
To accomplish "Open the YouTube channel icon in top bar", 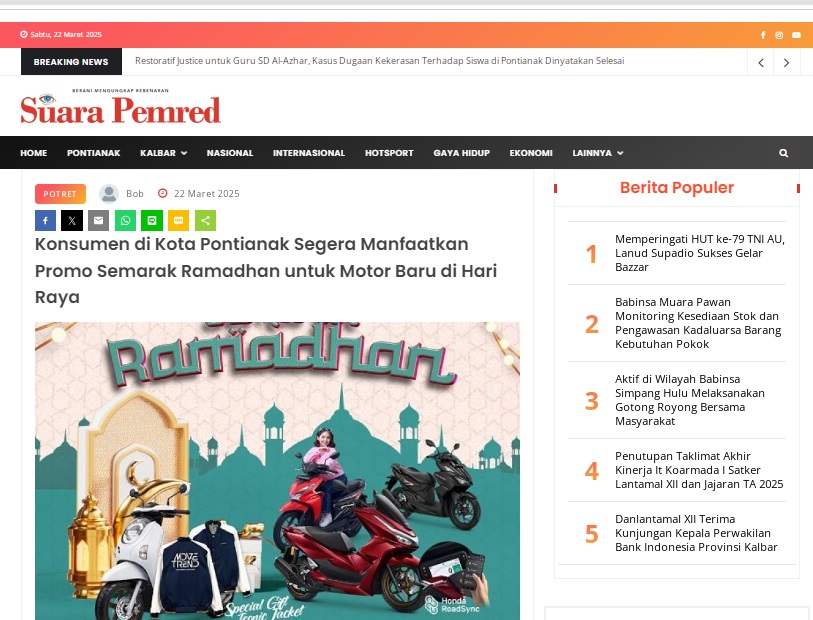I will click(796, 35).
